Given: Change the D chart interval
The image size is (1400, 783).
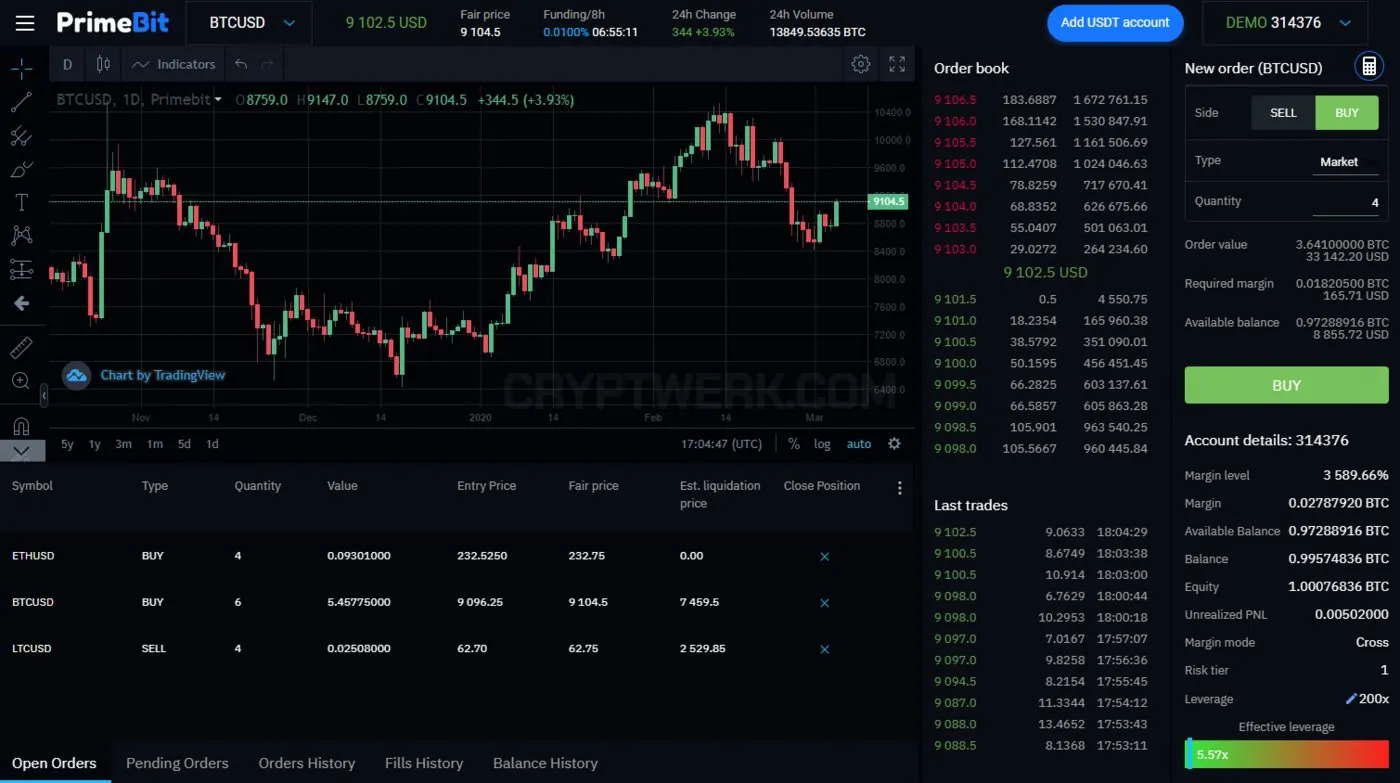Looking at the screenshot, I should (67, 65).
